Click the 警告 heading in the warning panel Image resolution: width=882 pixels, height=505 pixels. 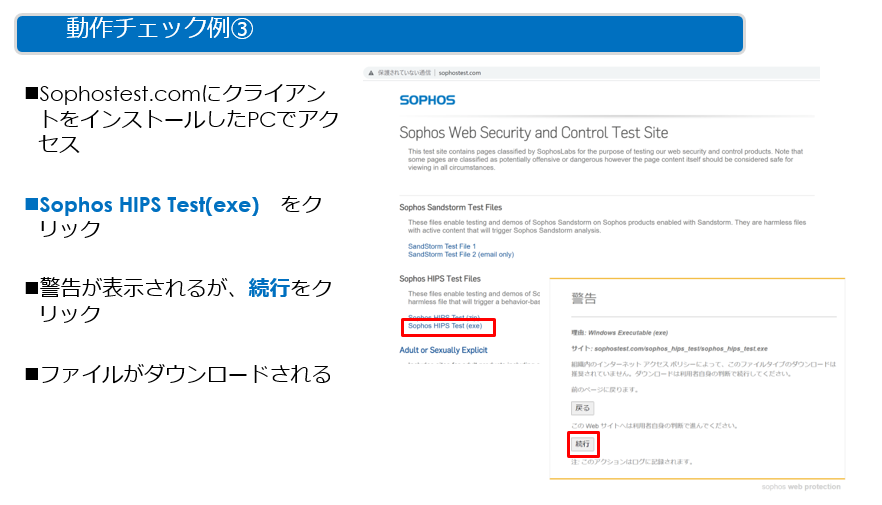pos(583,299)
